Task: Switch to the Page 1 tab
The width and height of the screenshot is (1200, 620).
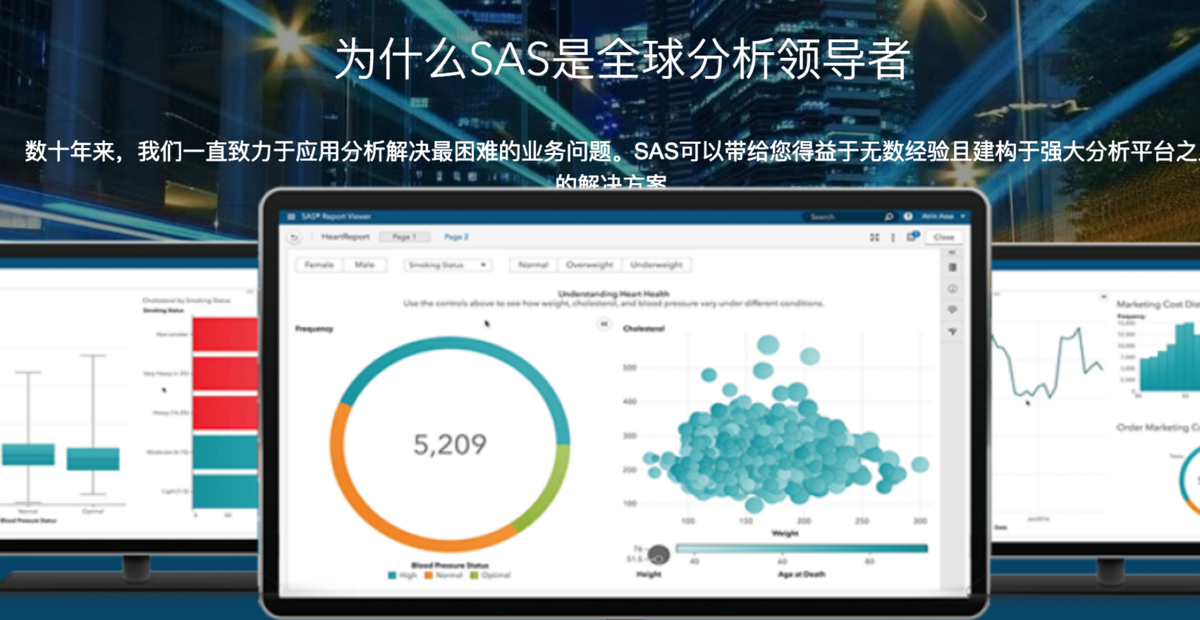Action: pos(404,237)
